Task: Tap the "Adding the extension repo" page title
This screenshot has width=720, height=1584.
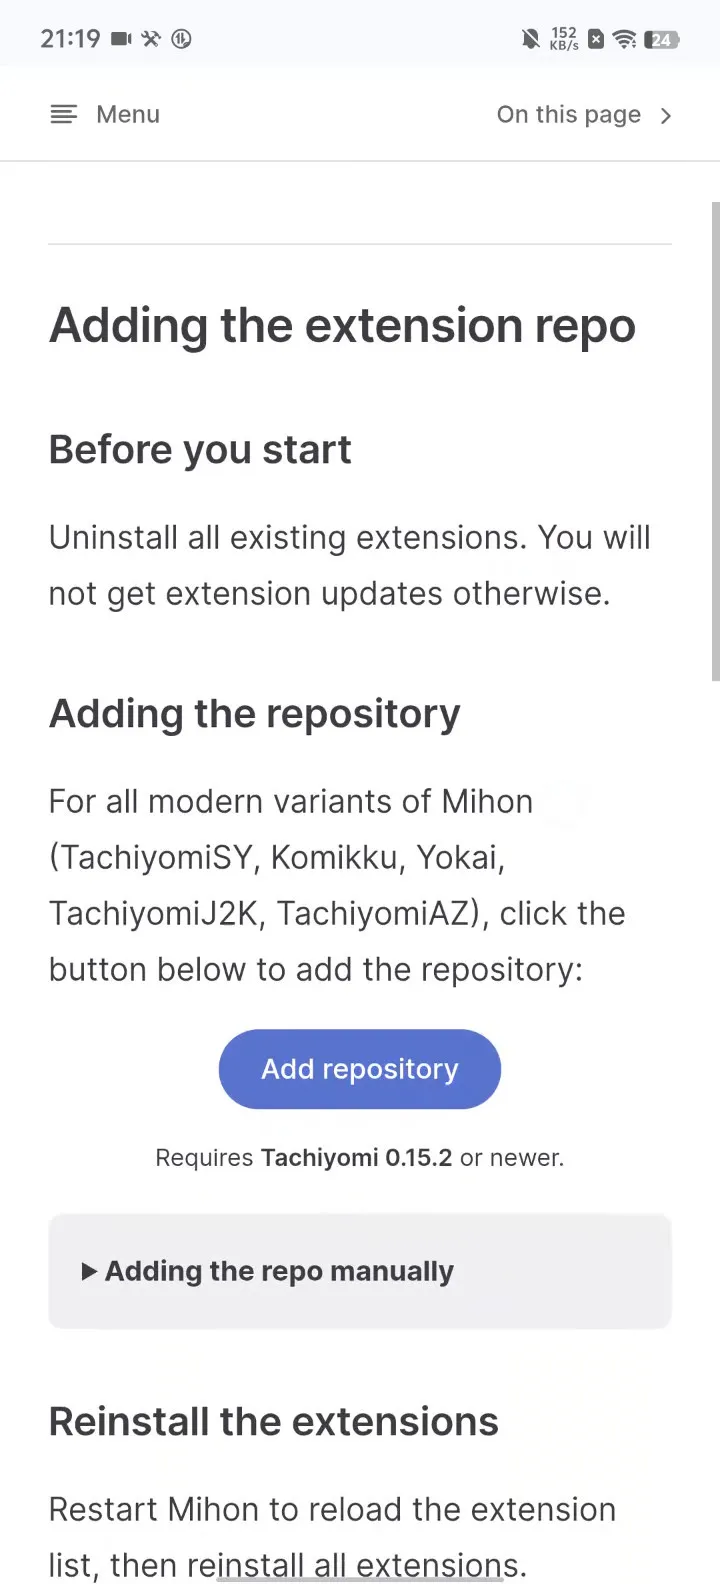Action: coord(341,324)
